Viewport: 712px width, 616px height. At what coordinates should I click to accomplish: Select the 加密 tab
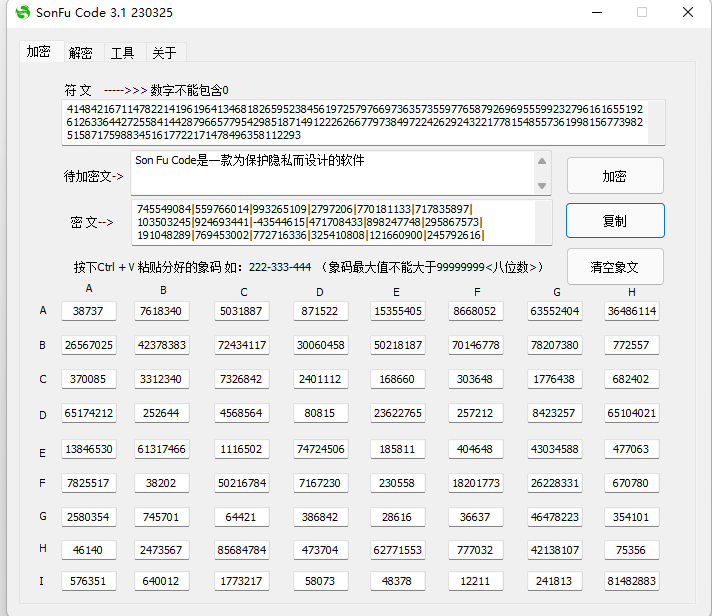pos(39,52)
